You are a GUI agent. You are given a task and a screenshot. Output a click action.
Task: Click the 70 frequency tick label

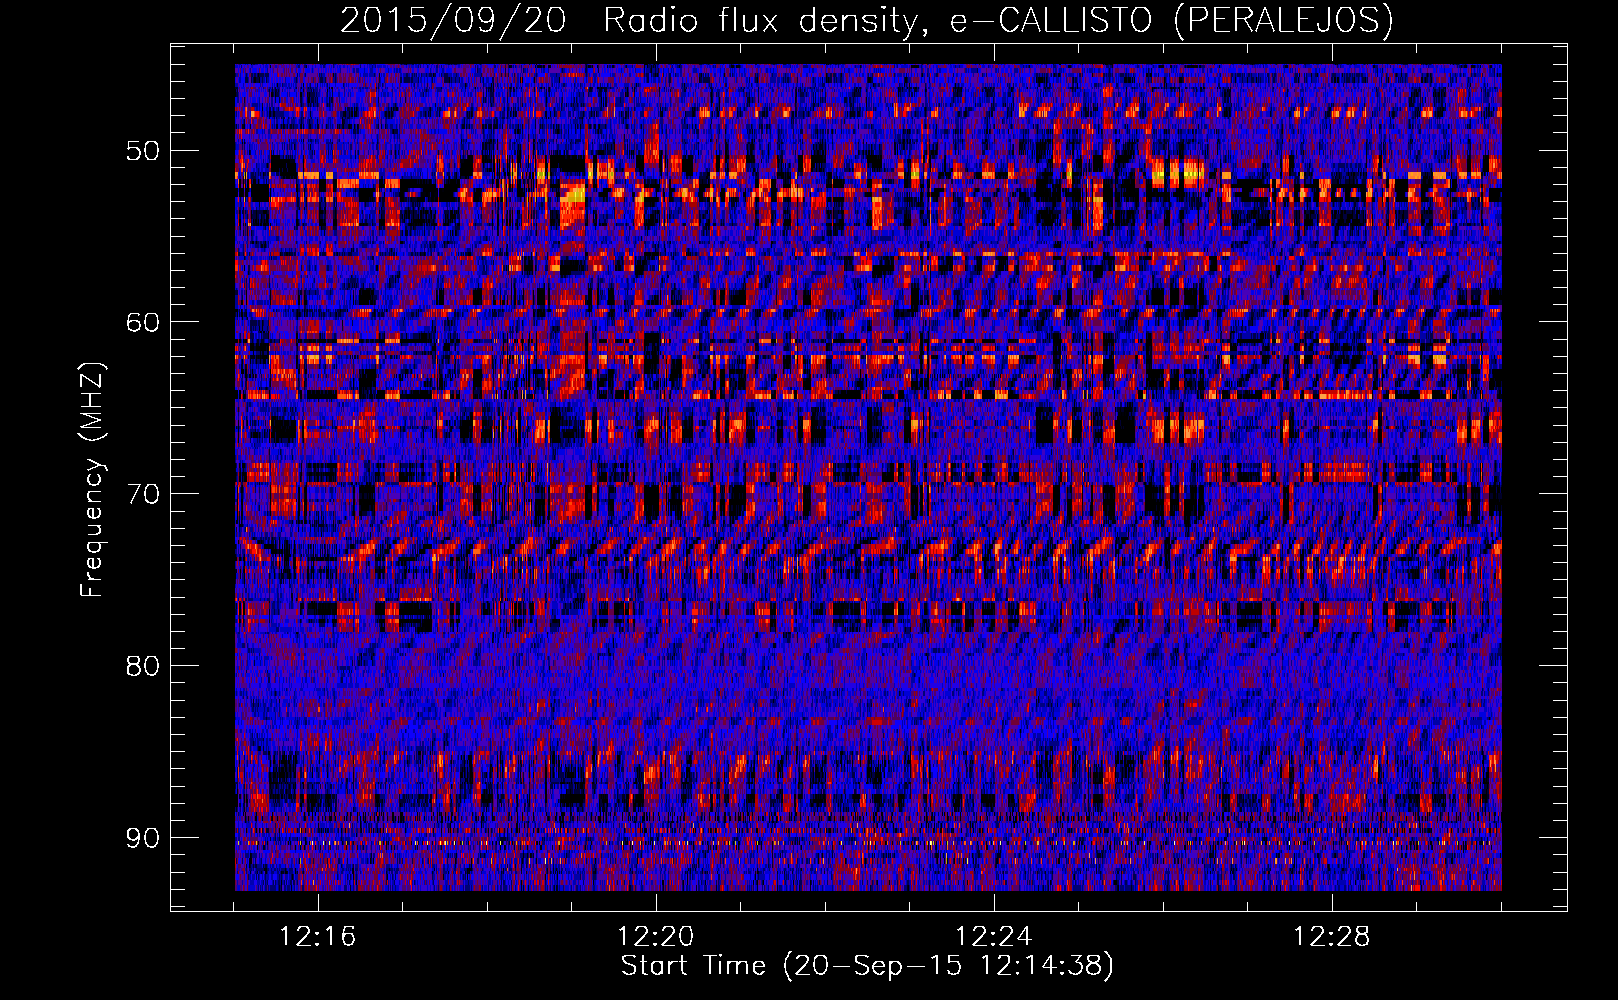click(143, 494)
